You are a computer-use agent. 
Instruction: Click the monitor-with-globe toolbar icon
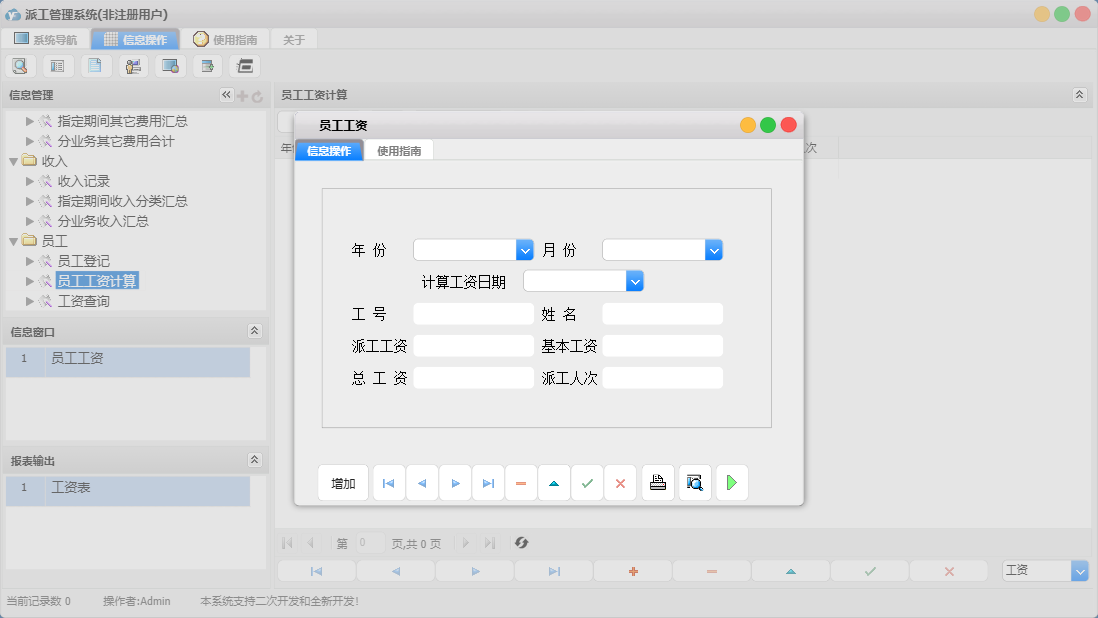pyautogui.click(x=170, y=65)
